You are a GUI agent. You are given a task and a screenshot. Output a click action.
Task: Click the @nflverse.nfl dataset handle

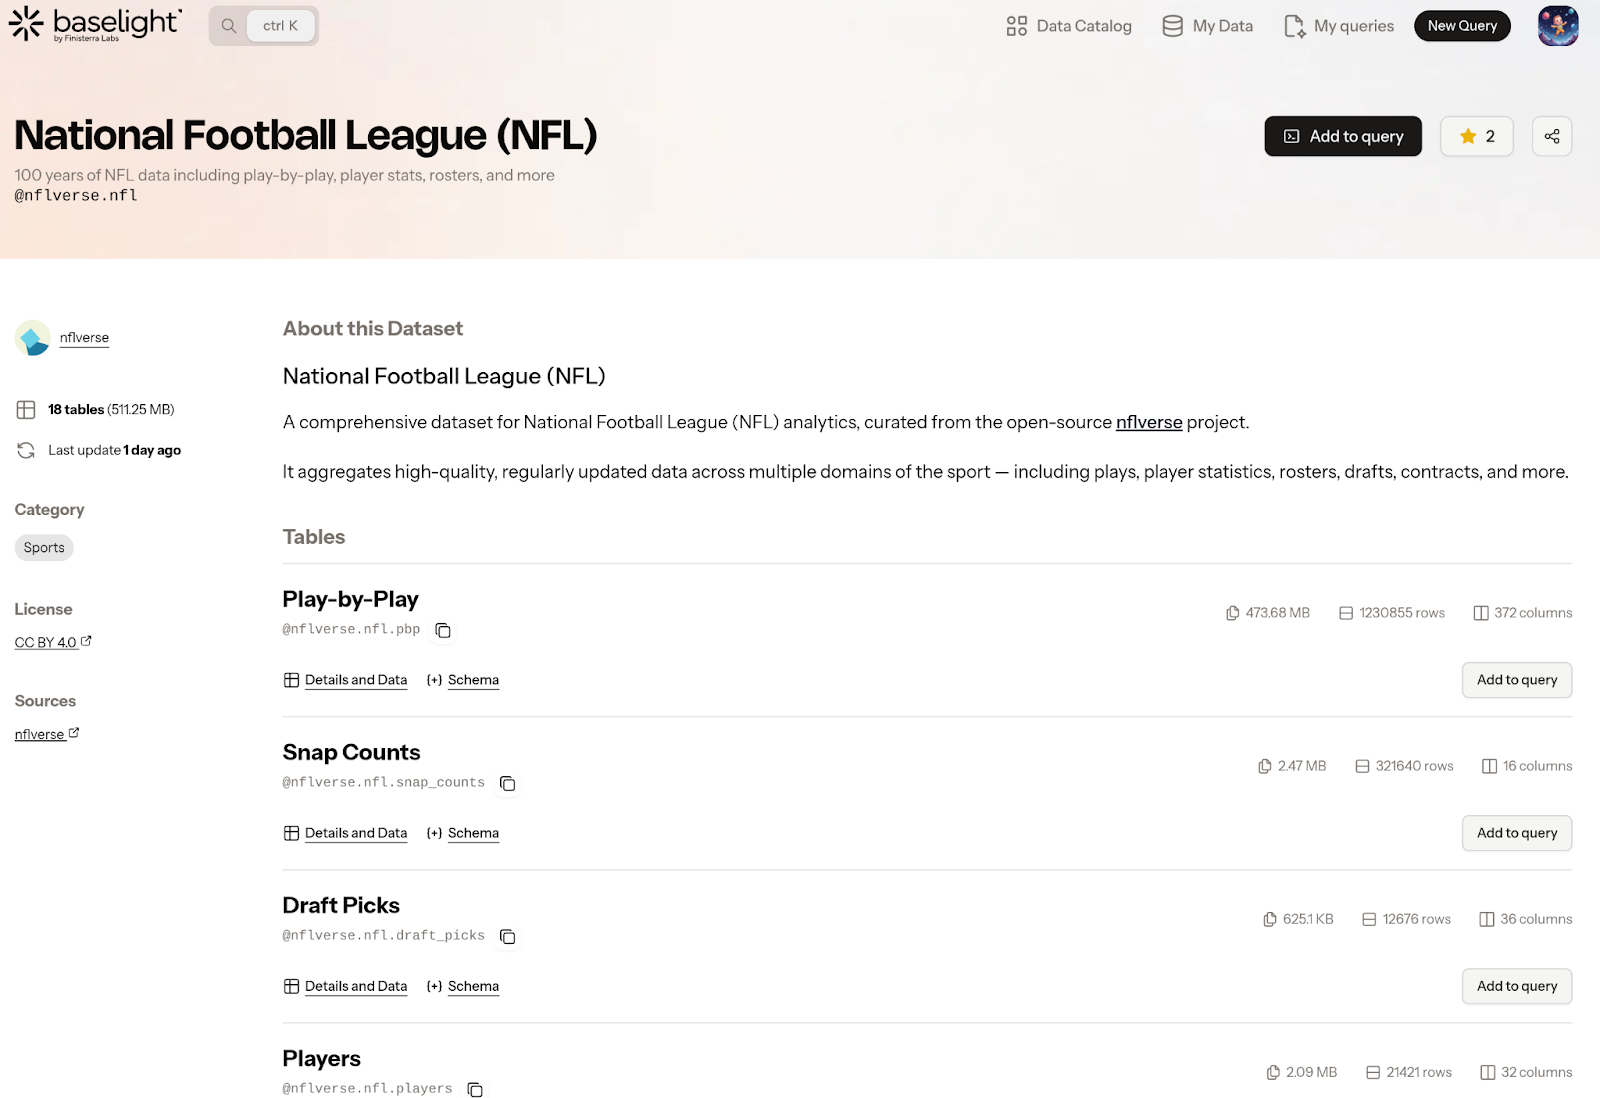click(76, 196)
